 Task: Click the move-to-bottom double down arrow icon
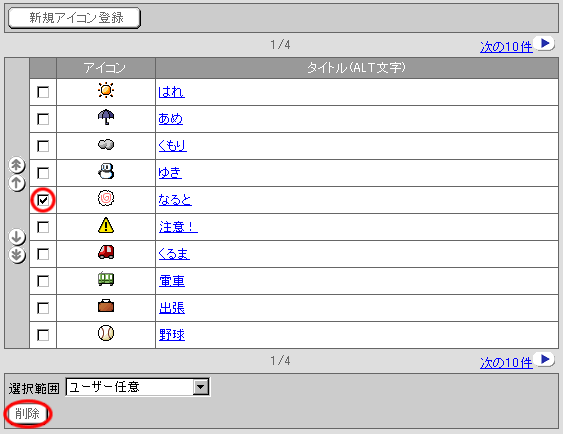coord(17,255)
